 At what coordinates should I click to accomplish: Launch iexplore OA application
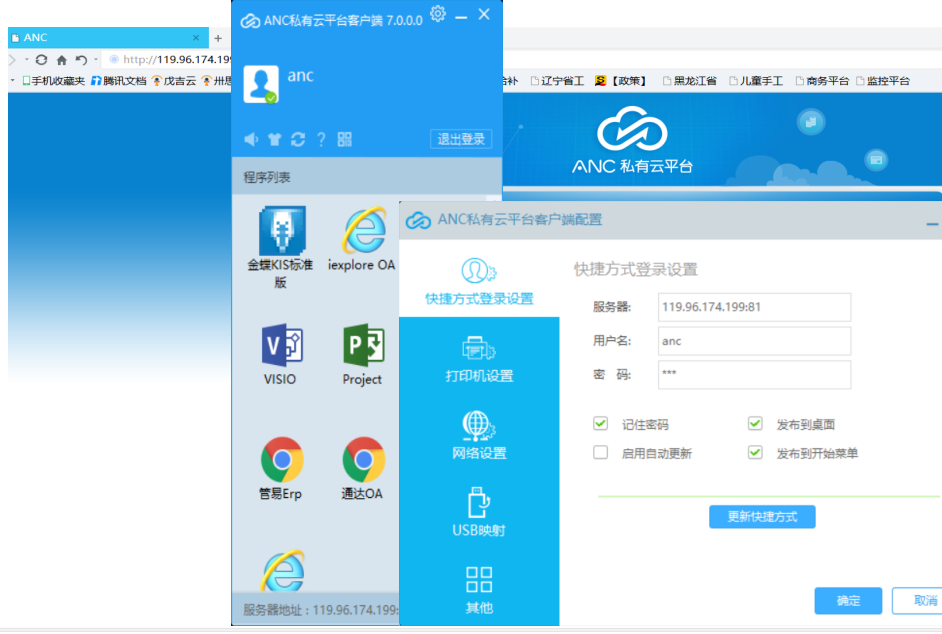362,239
